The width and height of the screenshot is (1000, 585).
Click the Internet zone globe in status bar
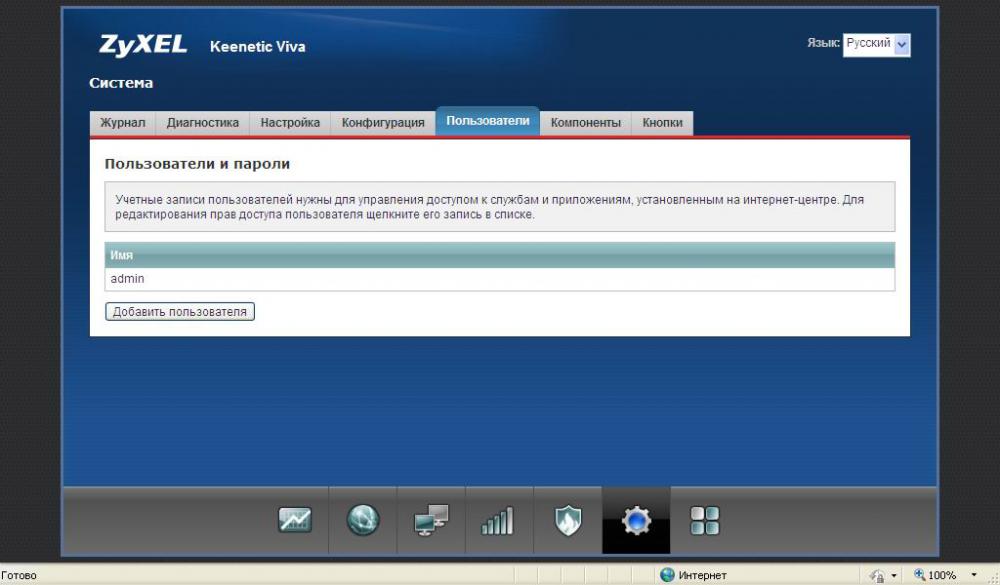pyautogui.click(x=667, y=575)
